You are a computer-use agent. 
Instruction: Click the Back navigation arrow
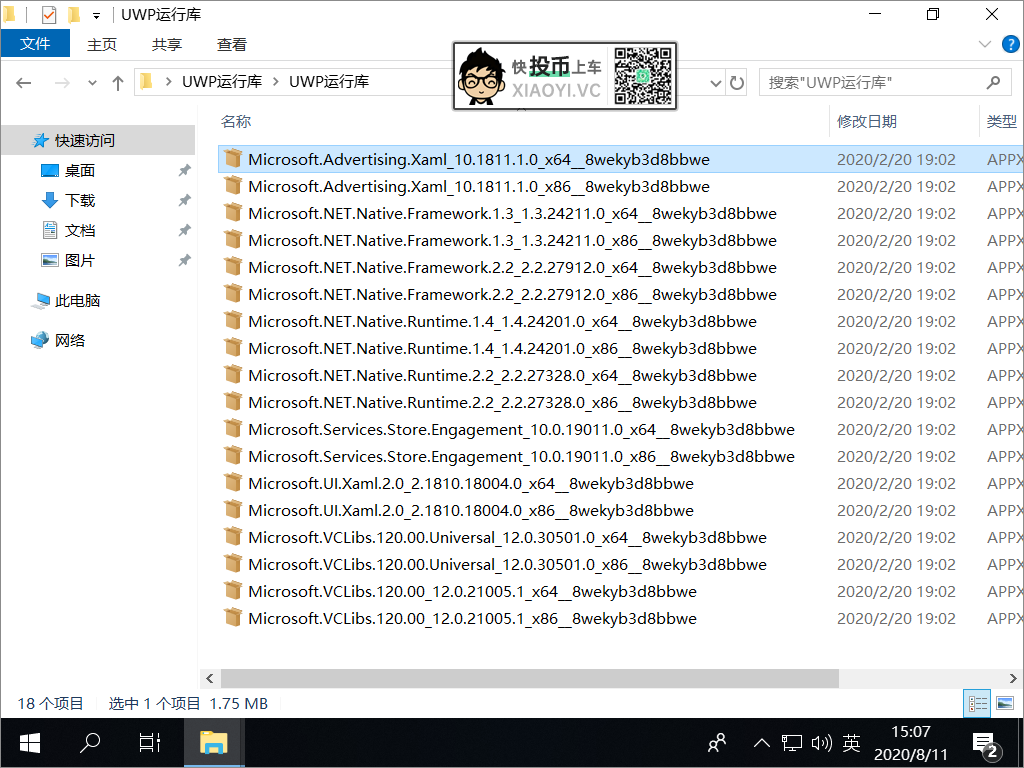(x=24, y=83)
